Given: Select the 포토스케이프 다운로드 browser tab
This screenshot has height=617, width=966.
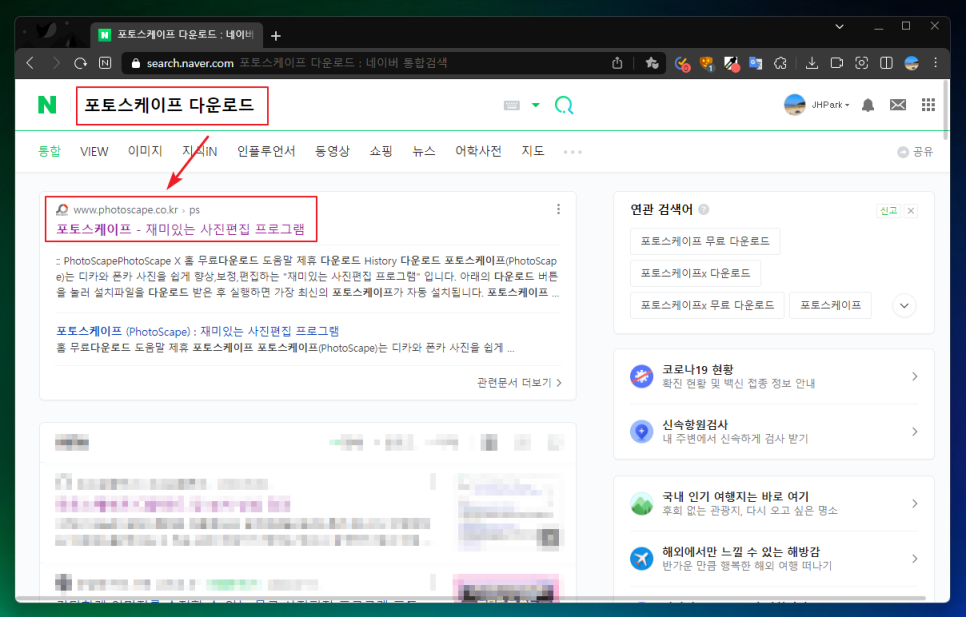Looking at the screenshot, I should pos(177,35).
